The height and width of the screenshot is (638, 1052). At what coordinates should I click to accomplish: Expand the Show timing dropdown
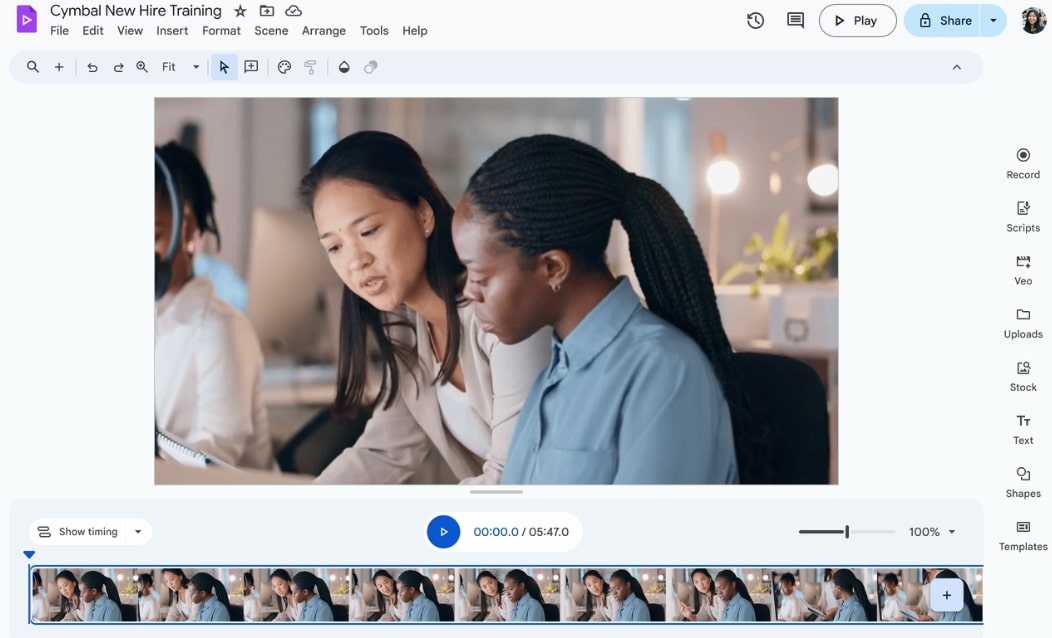coord(138,532)
